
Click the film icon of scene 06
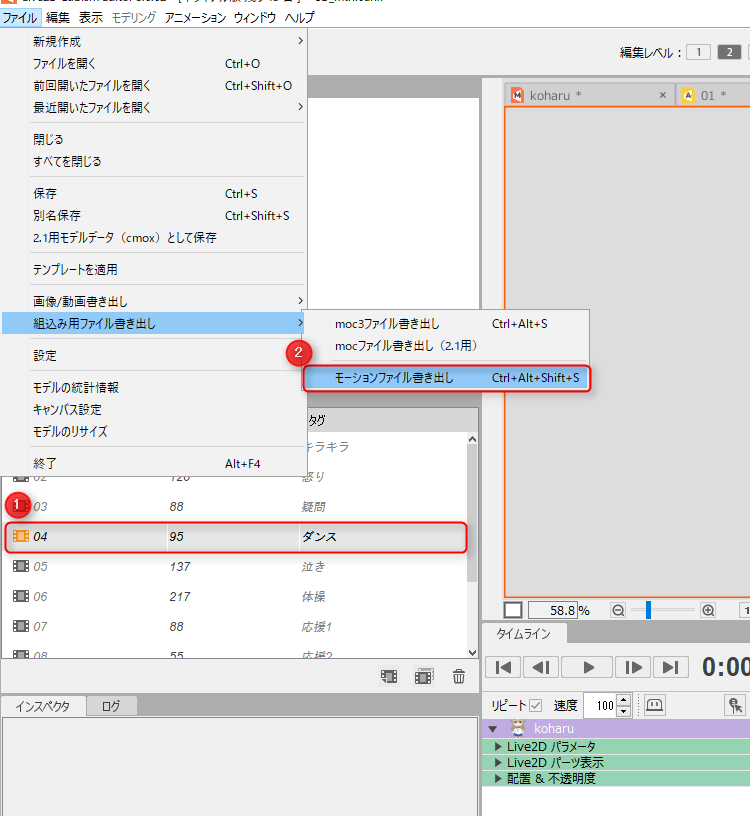21,596
